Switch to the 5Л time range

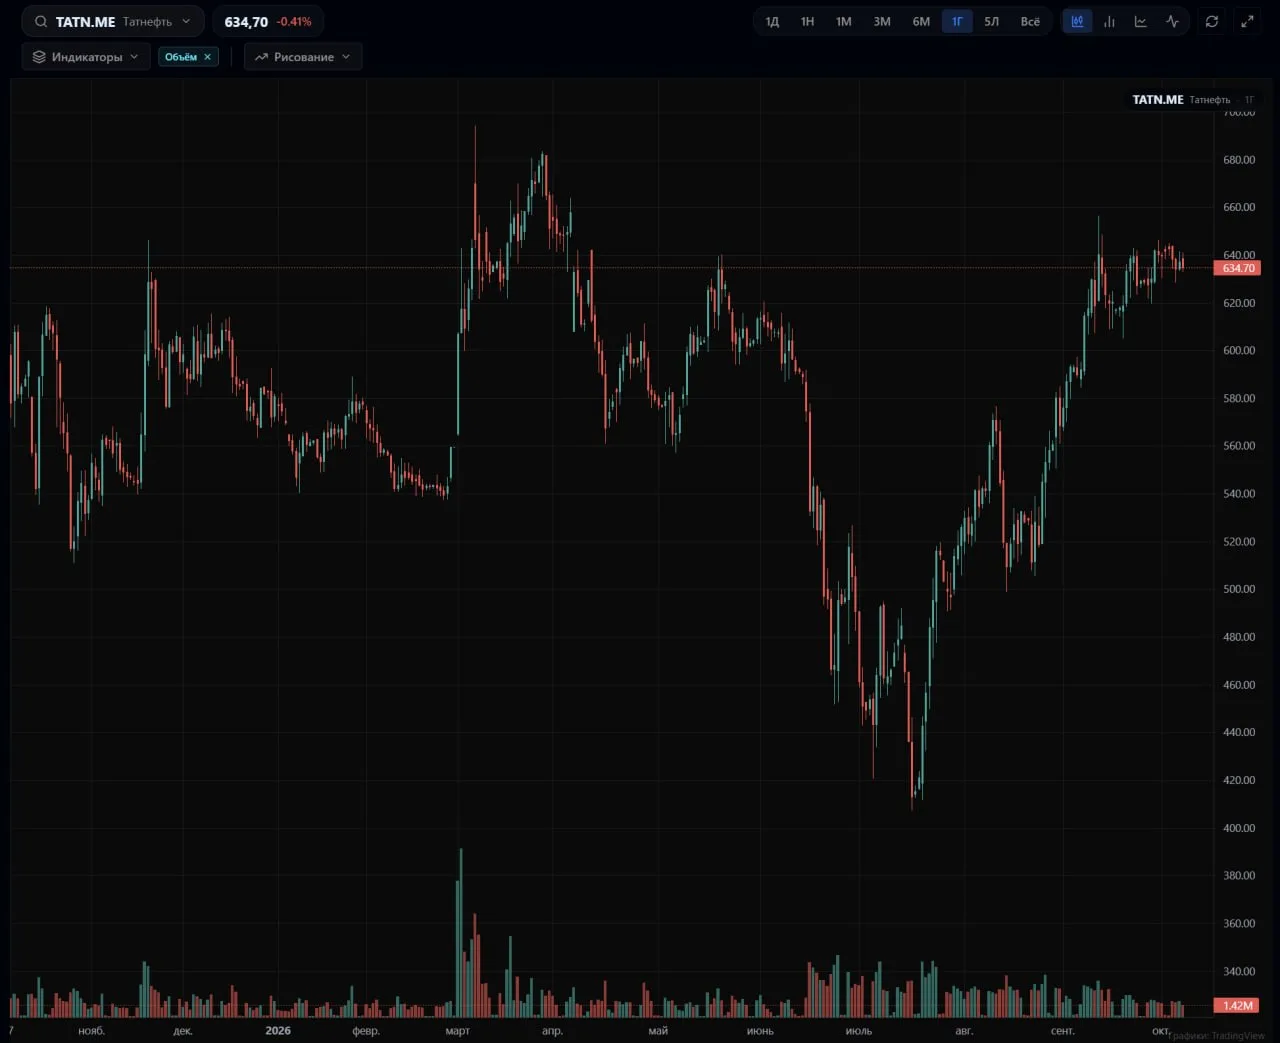992,21
